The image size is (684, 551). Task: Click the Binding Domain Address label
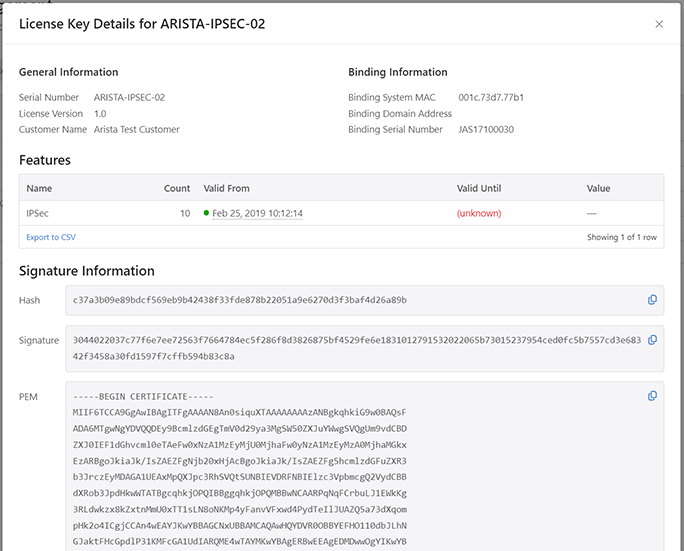(x=400, y=113)
